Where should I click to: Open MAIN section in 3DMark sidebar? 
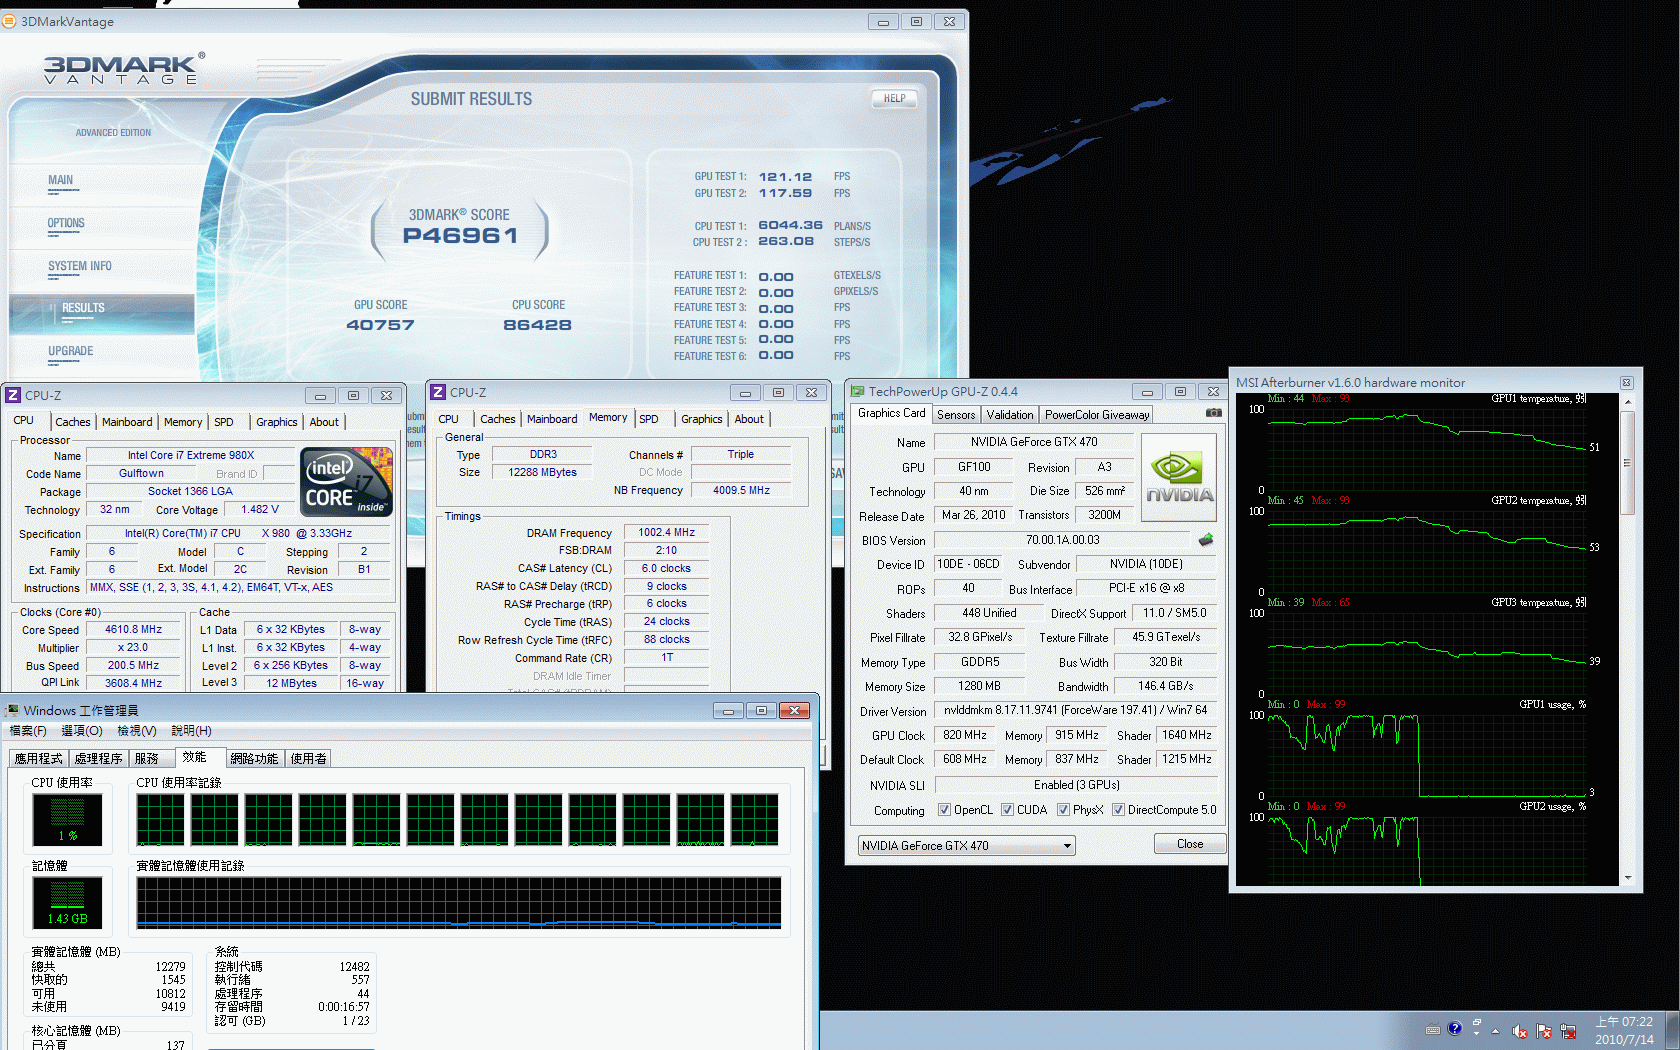61,181
